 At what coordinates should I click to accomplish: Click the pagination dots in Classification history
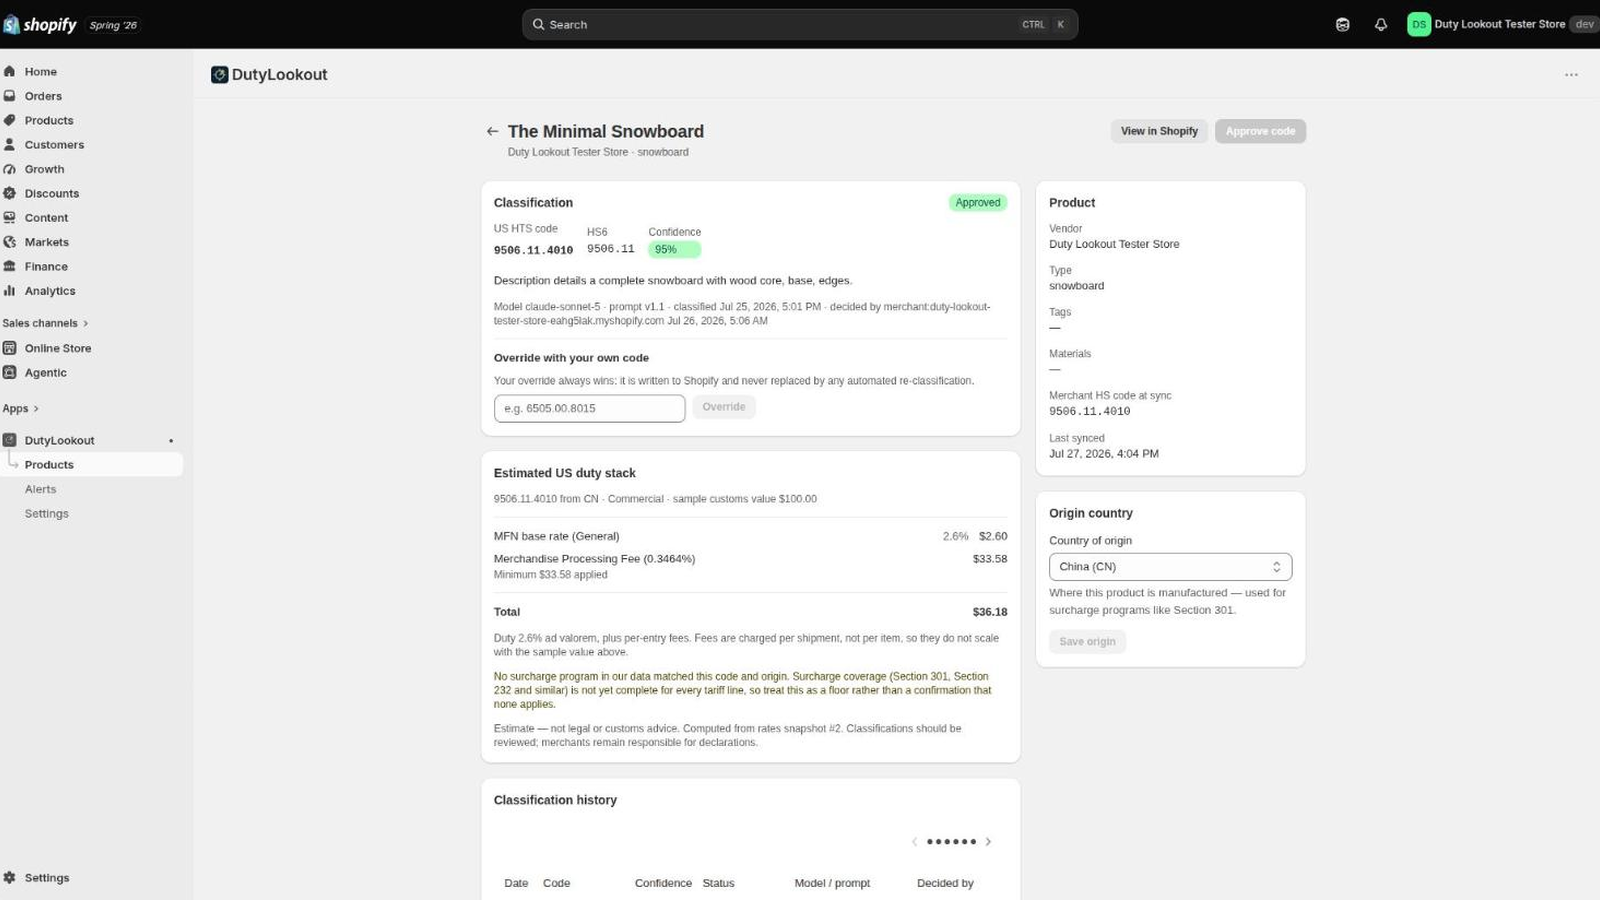pyautogui.click(x=951, y=842)
